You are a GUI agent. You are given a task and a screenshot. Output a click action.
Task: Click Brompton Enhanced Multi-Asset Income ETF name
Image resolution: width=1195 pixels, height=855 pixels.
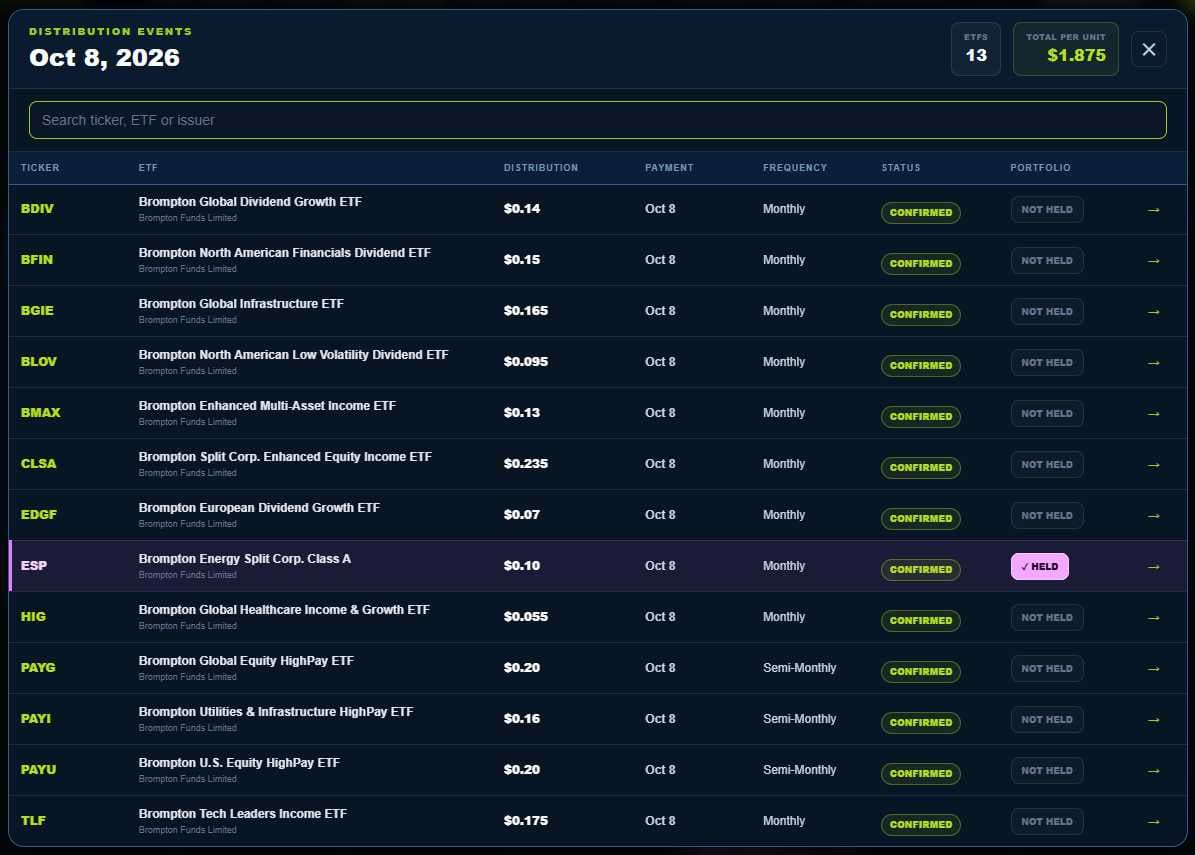click(267, 406)
